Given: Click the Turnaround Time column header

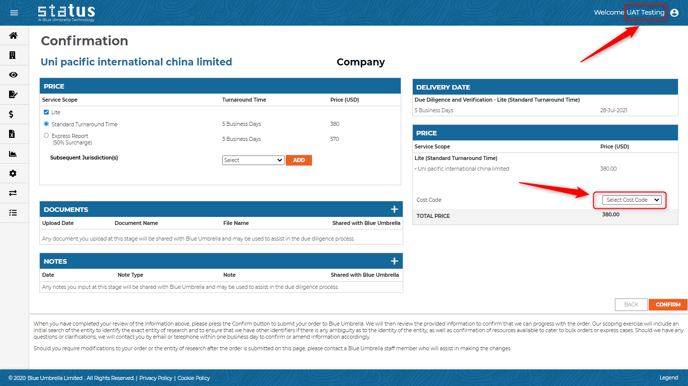Looking at the screenshot, I should (x=244, y=100).
